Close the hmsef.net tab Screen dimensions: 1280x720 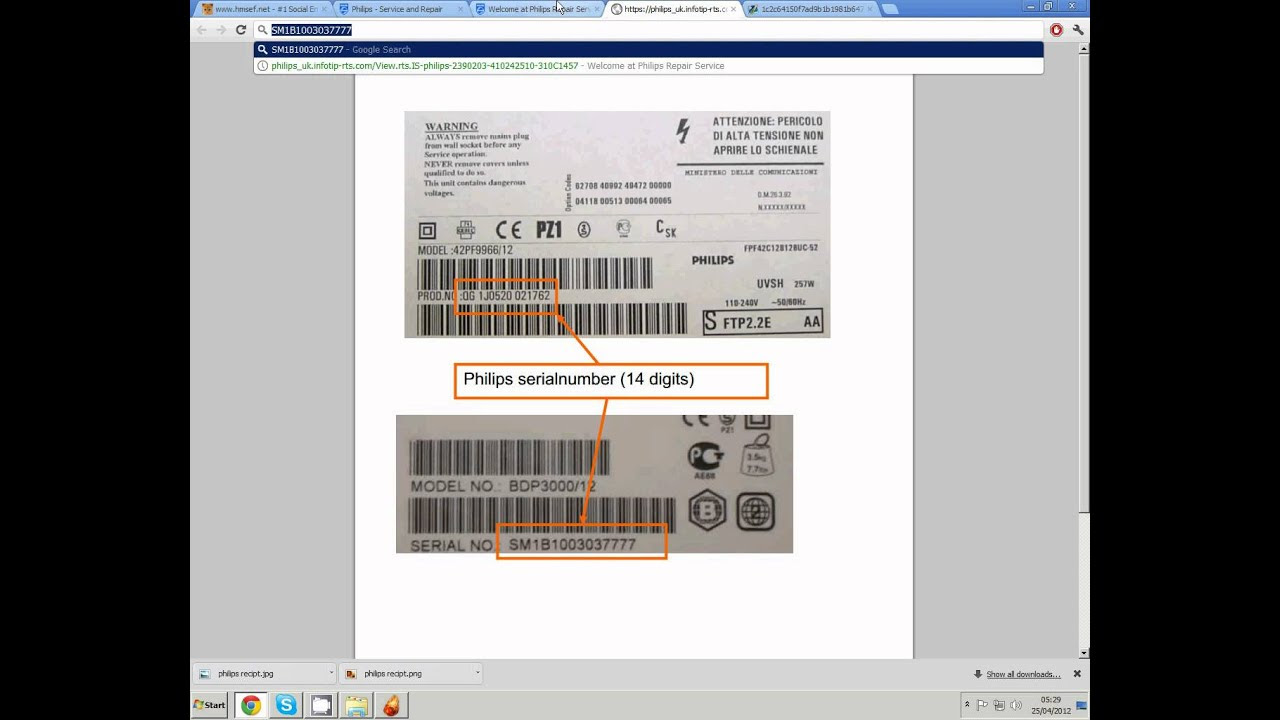coord(324,9)
